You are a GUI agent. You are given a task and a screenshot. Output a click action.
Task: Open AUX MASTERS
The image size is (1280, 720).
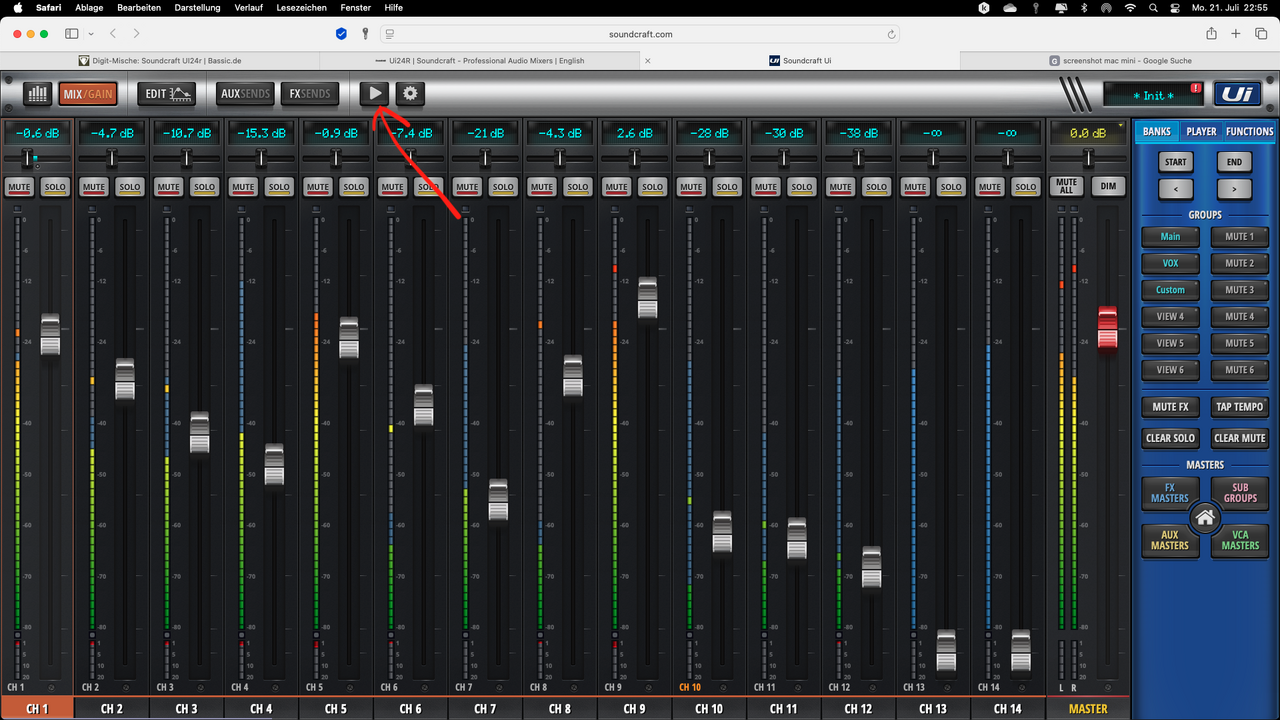tap(1169, 541)
